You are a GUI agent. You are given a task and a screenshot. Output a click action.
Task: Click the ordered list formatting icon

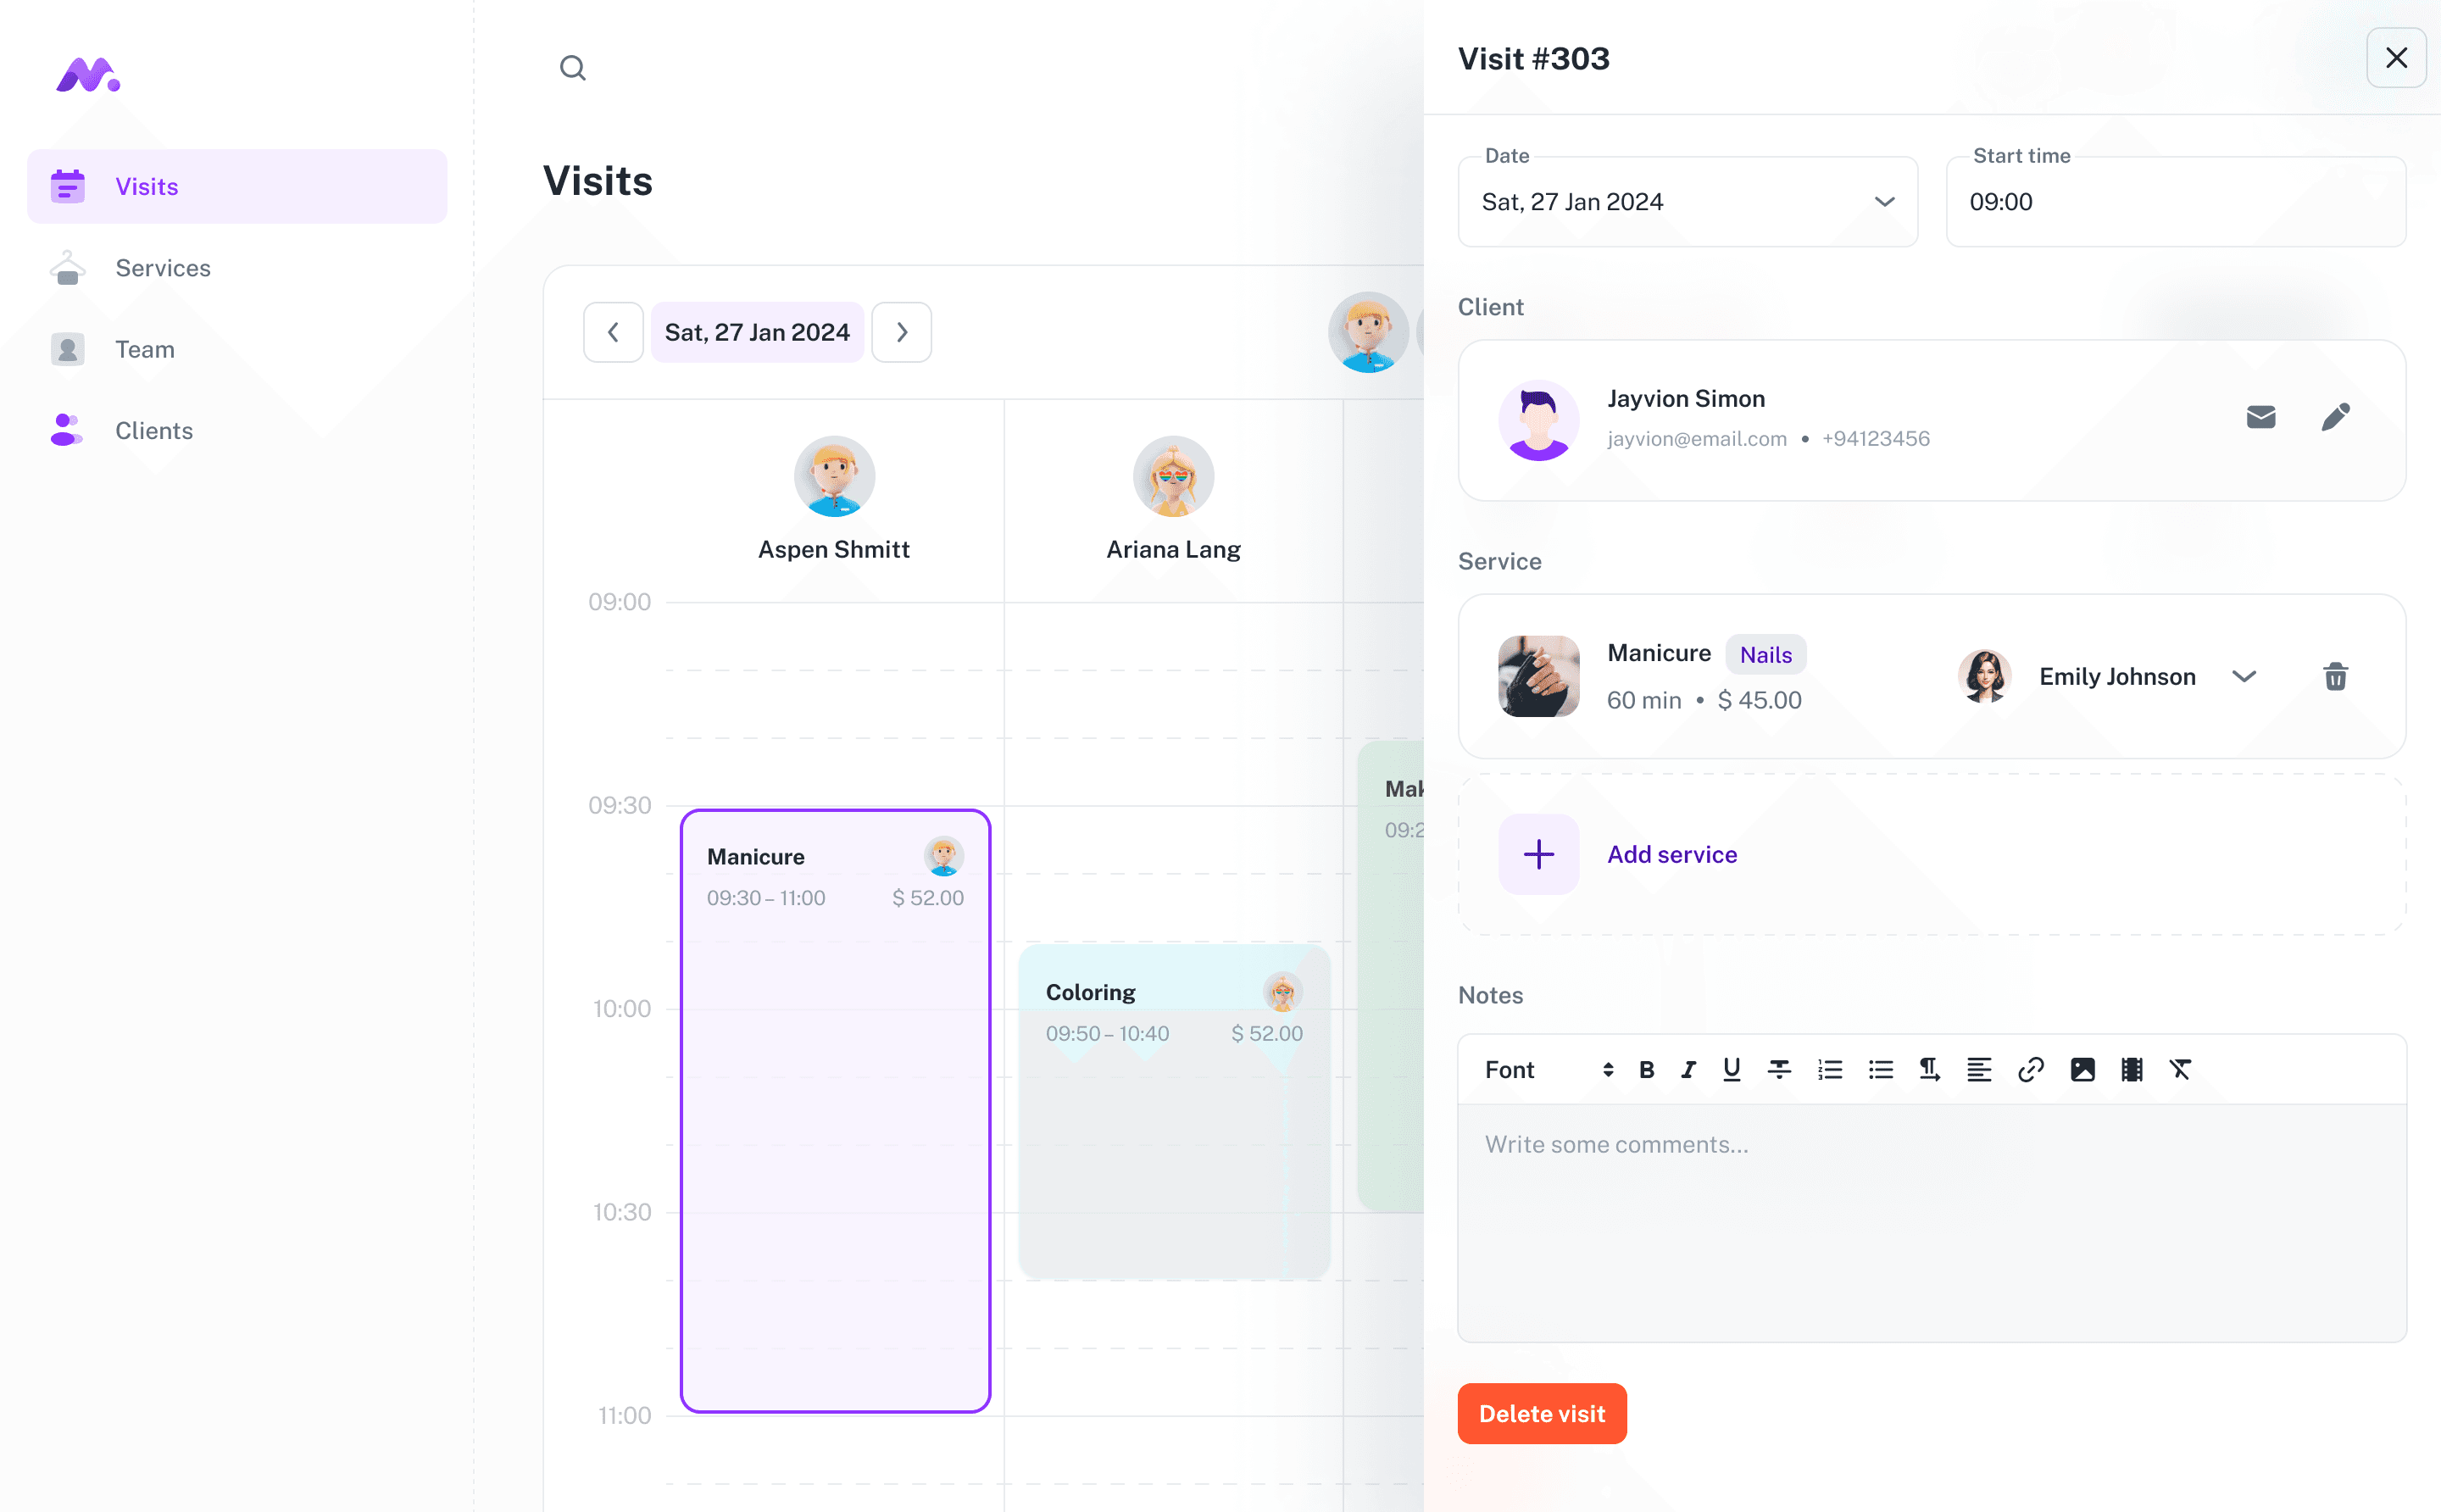click(x=1832, y=1069)
